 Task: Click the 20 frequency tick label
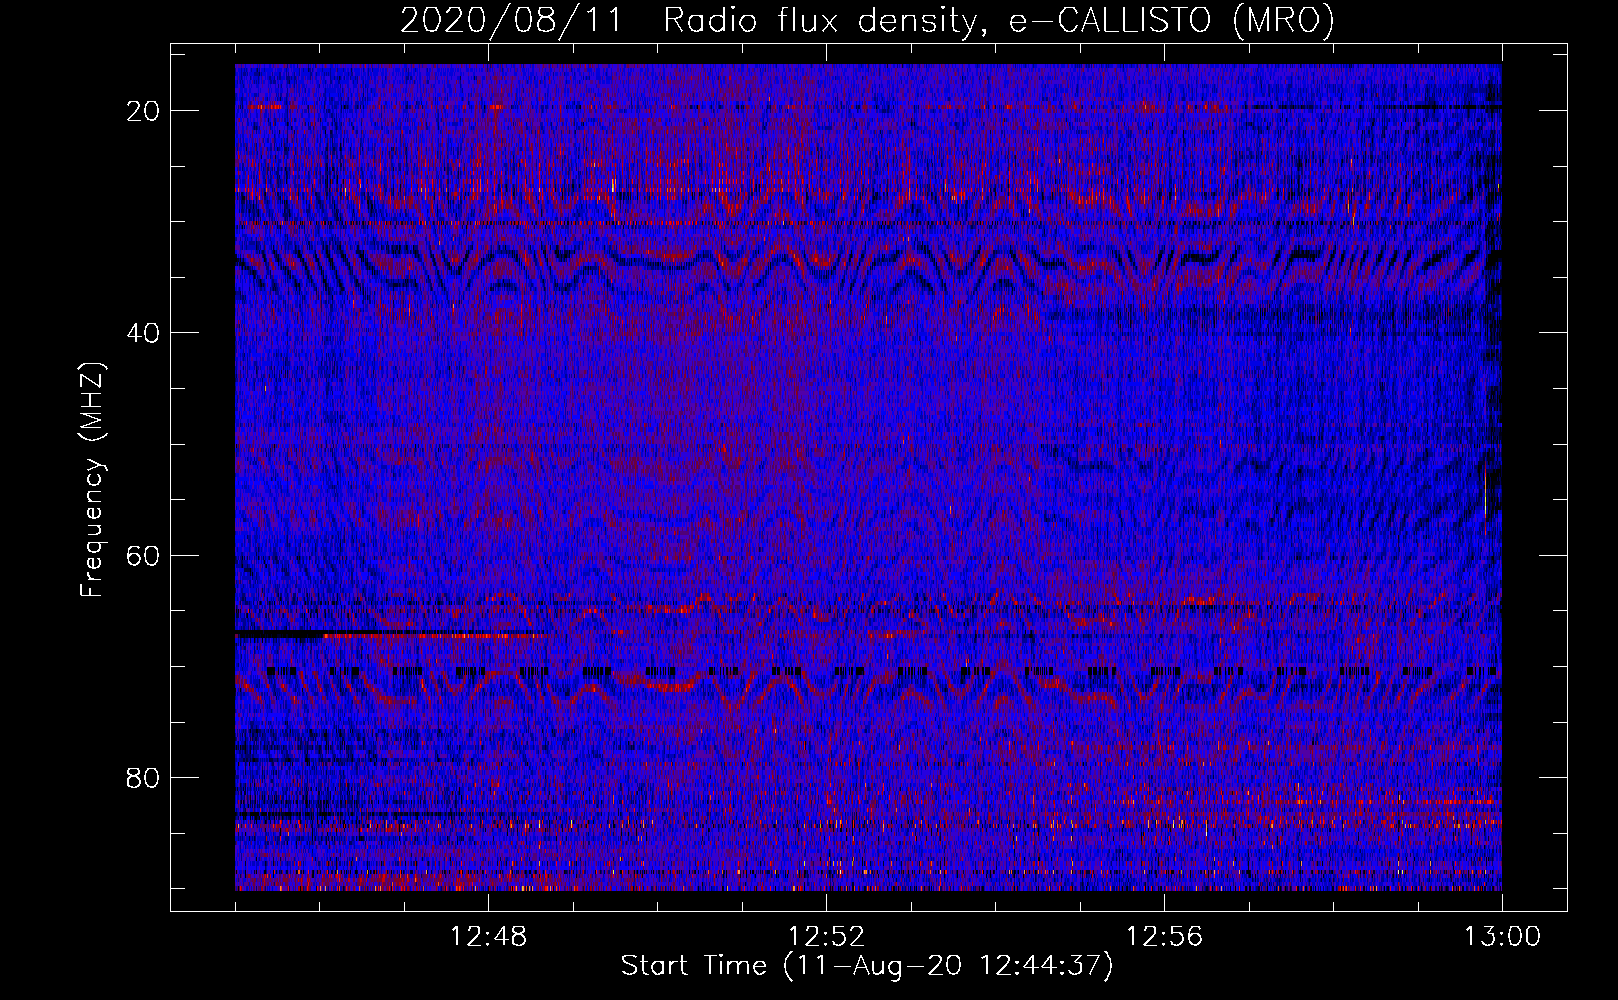click(x=144, y=110)
